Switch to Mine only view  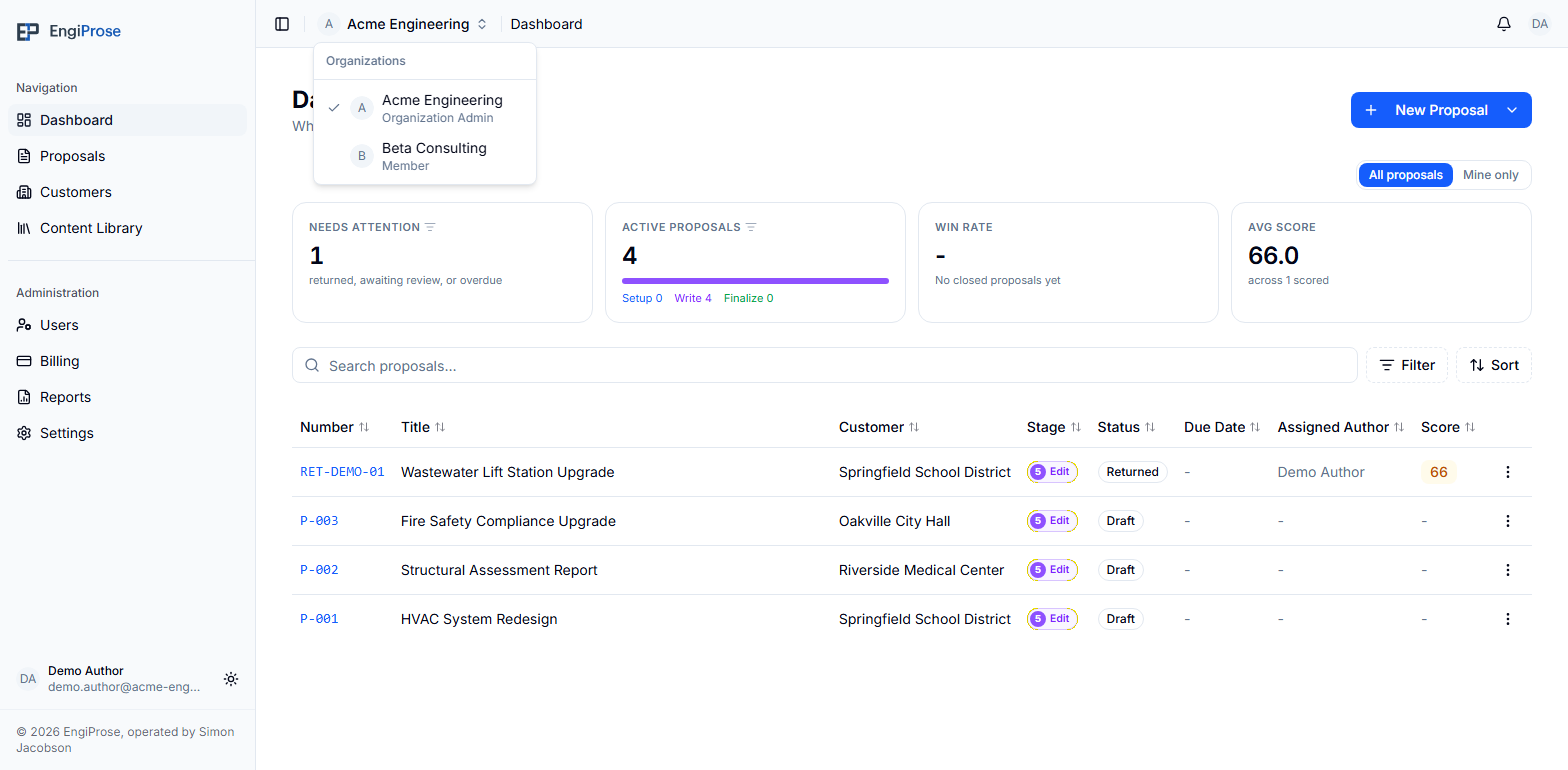tap(1490, 175)
